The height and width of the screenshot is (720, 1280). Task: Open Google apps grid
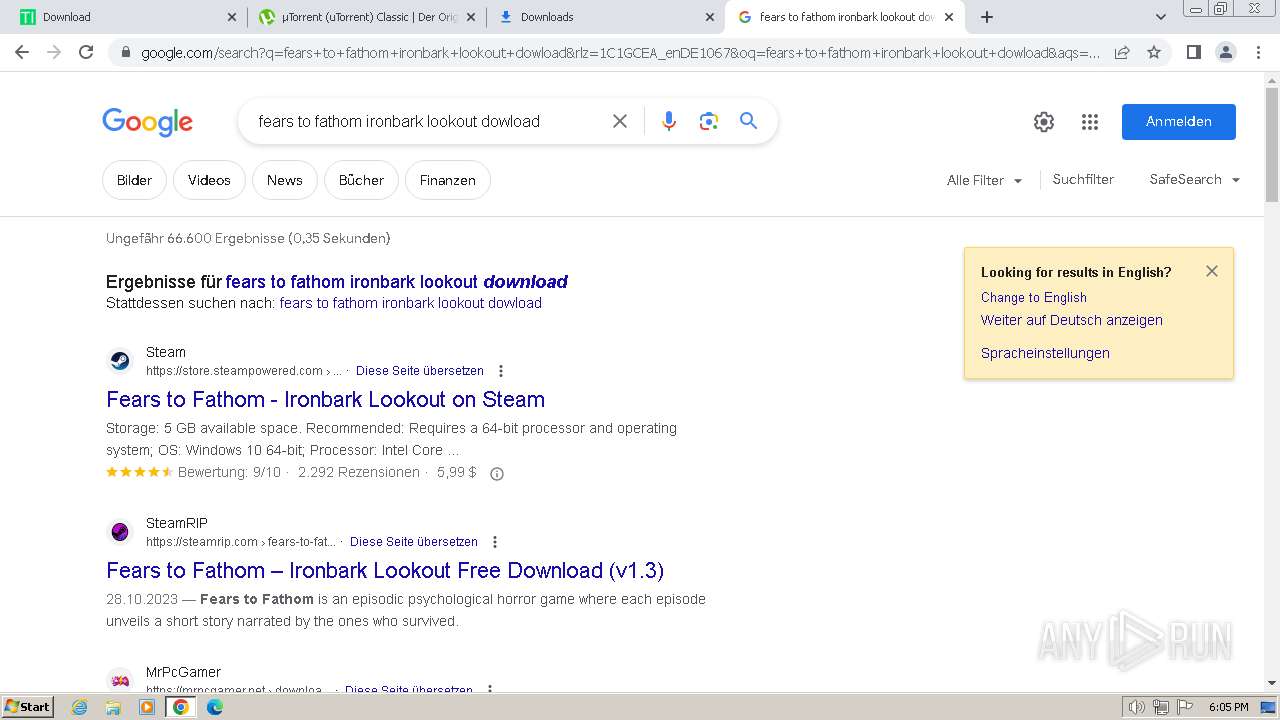(x=1090, y=122)
